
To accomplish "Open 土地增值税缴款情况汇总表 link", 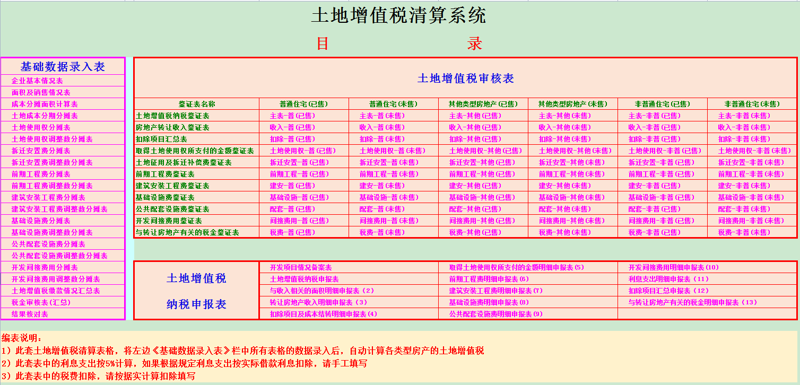I will [56, 291].
